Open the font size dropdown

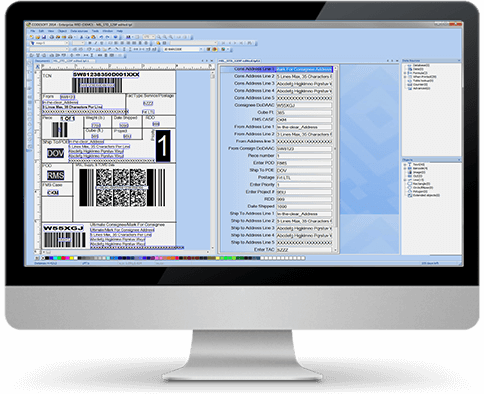(79, 43)
